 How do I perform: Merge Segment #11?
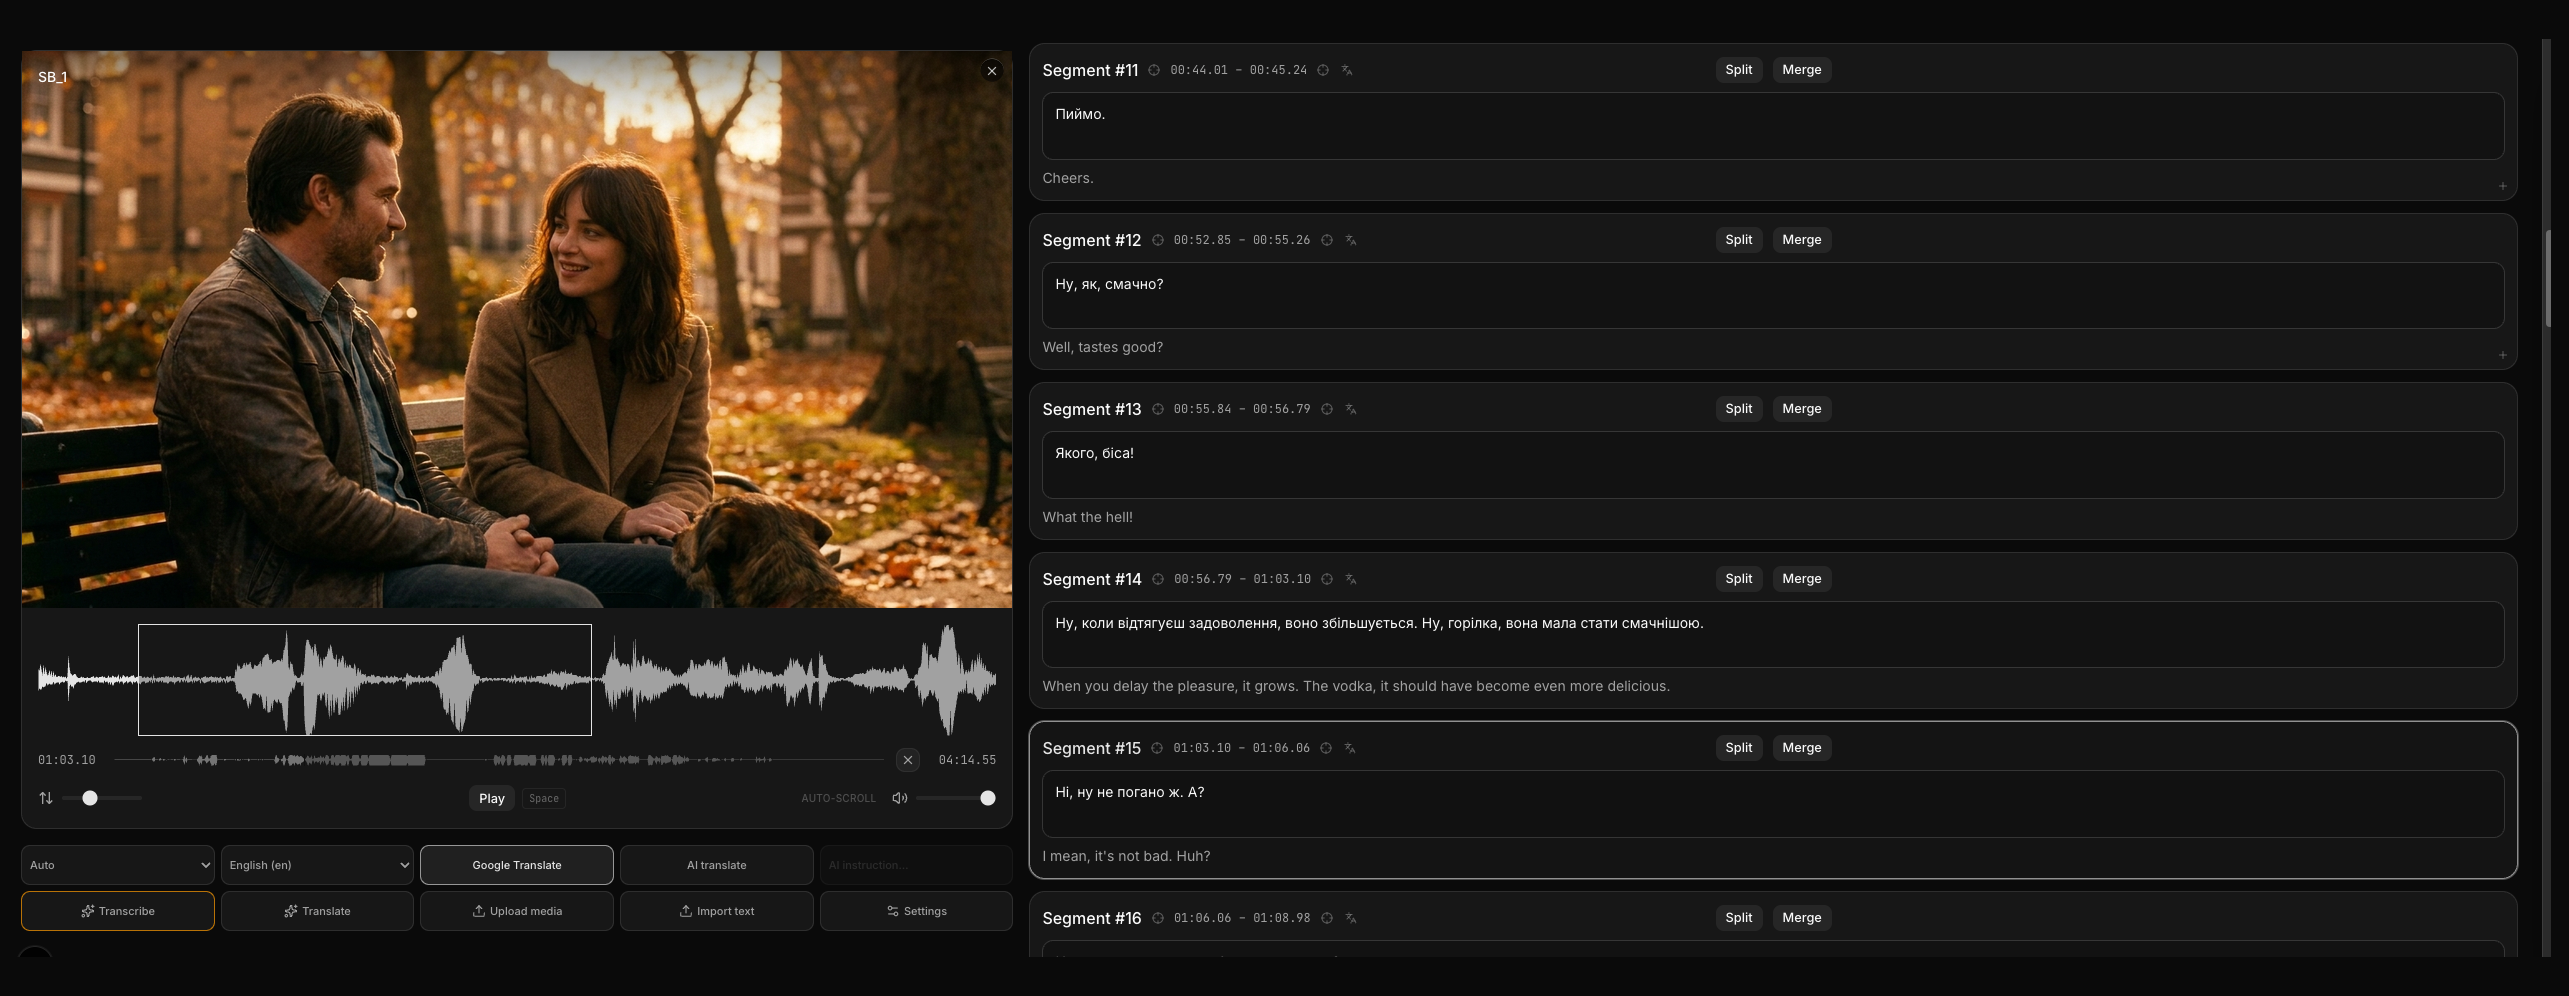1802,70
